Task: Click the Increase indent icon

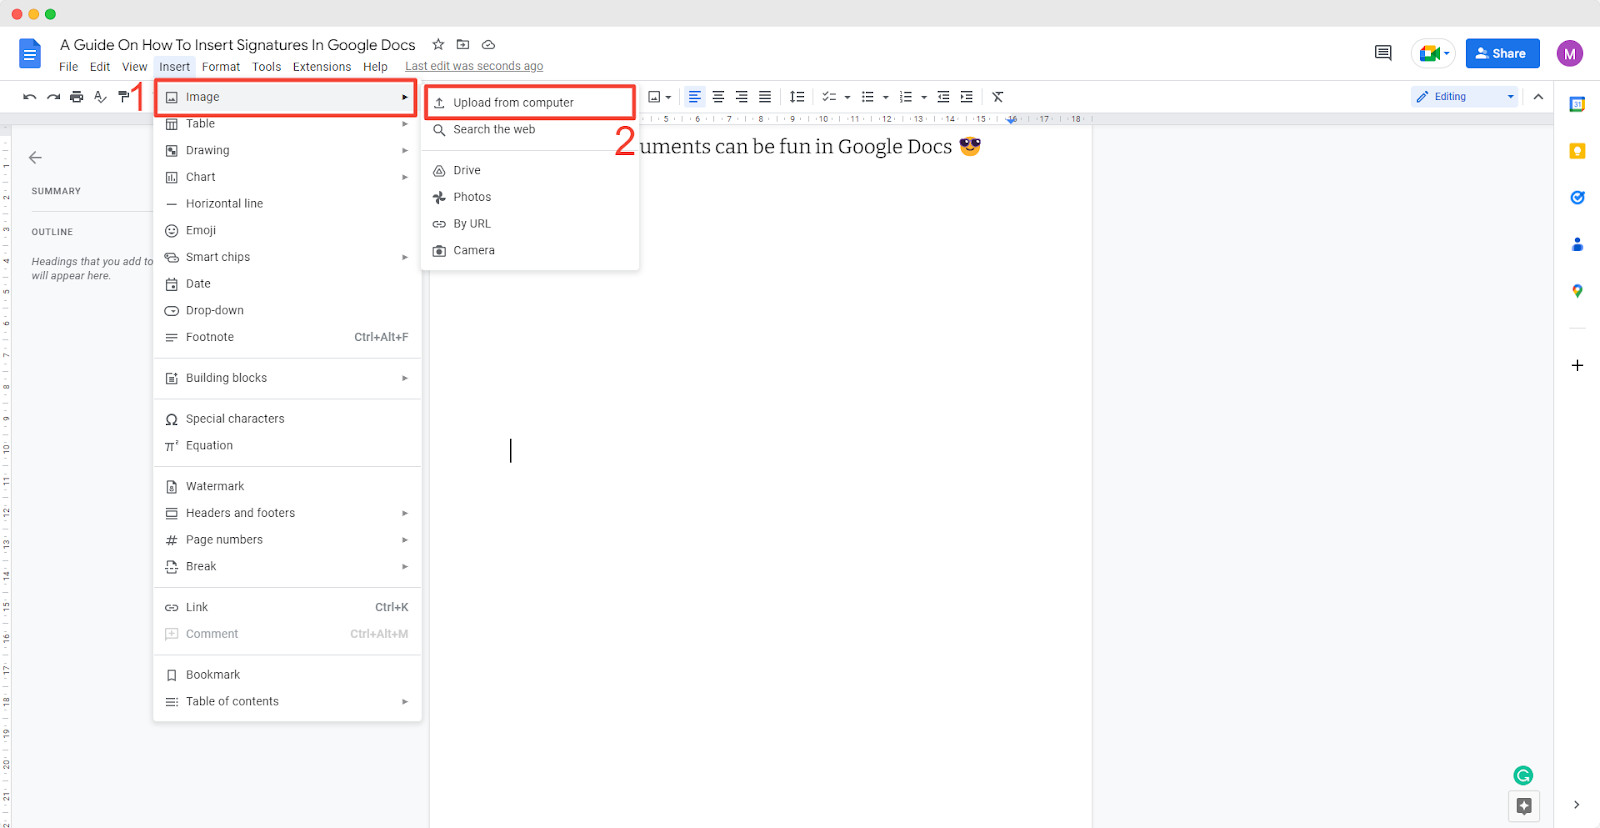Action: pos(966,97)
